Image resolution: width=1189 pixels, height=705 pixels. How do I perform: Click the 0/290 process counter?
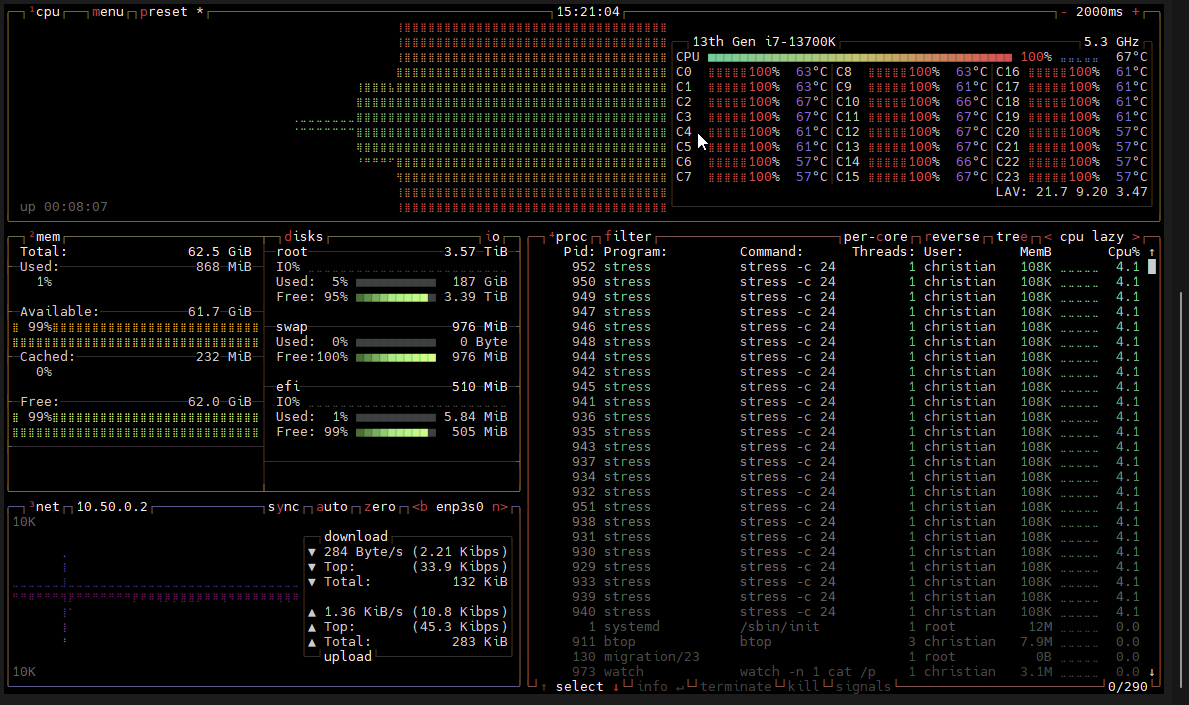tap(1128, 687)
